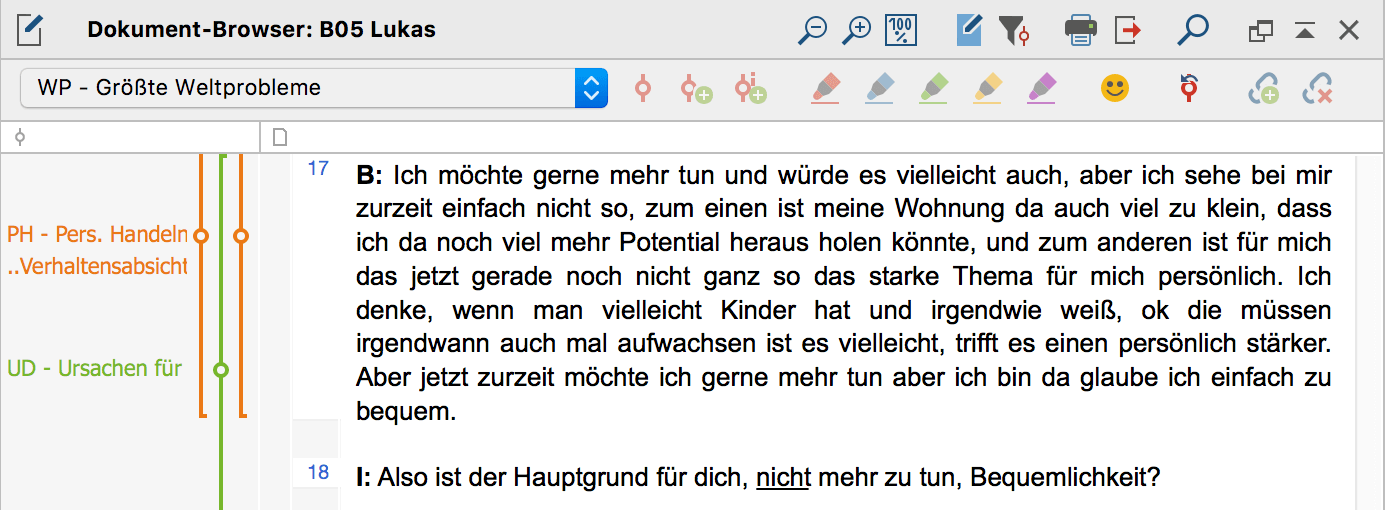This screenshot has width=1385, height=510.
Task: Click the memo column header icon
Action: click(281, 136)
